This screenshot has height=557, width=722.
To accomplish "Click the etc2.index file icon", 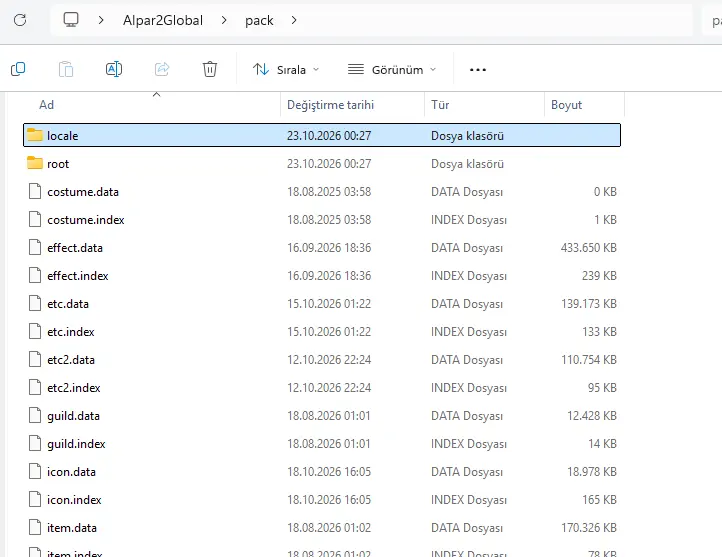I will coord(35,387).
